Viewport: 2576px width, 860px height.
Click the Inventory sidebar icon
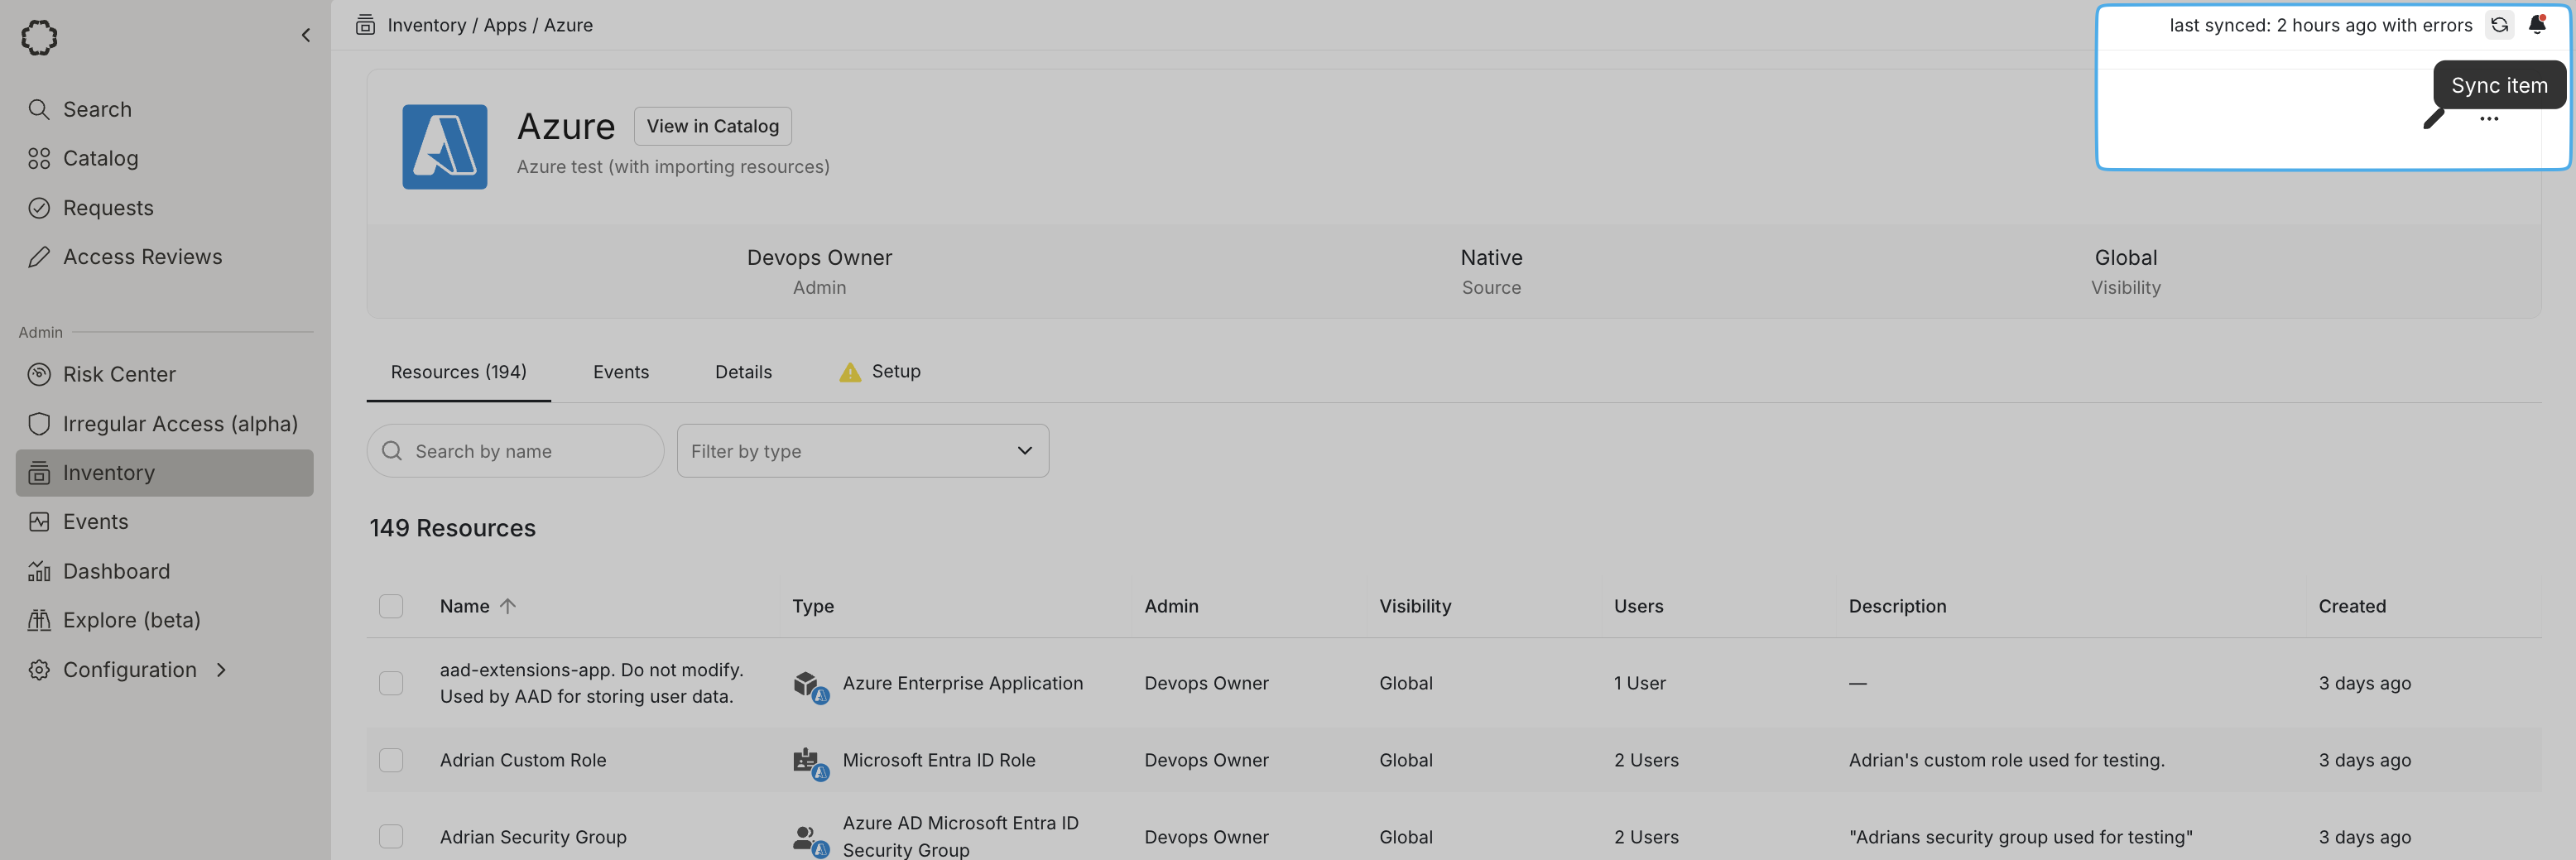(39, 472)
